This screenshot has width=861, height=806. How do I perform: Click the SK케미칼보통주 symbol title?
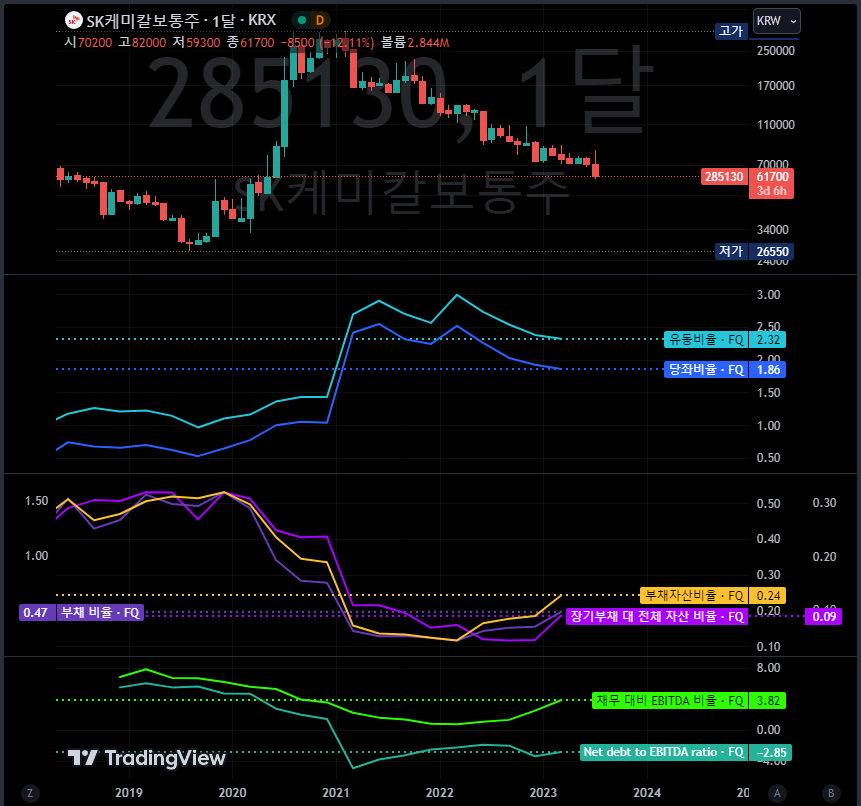[143, 21]
